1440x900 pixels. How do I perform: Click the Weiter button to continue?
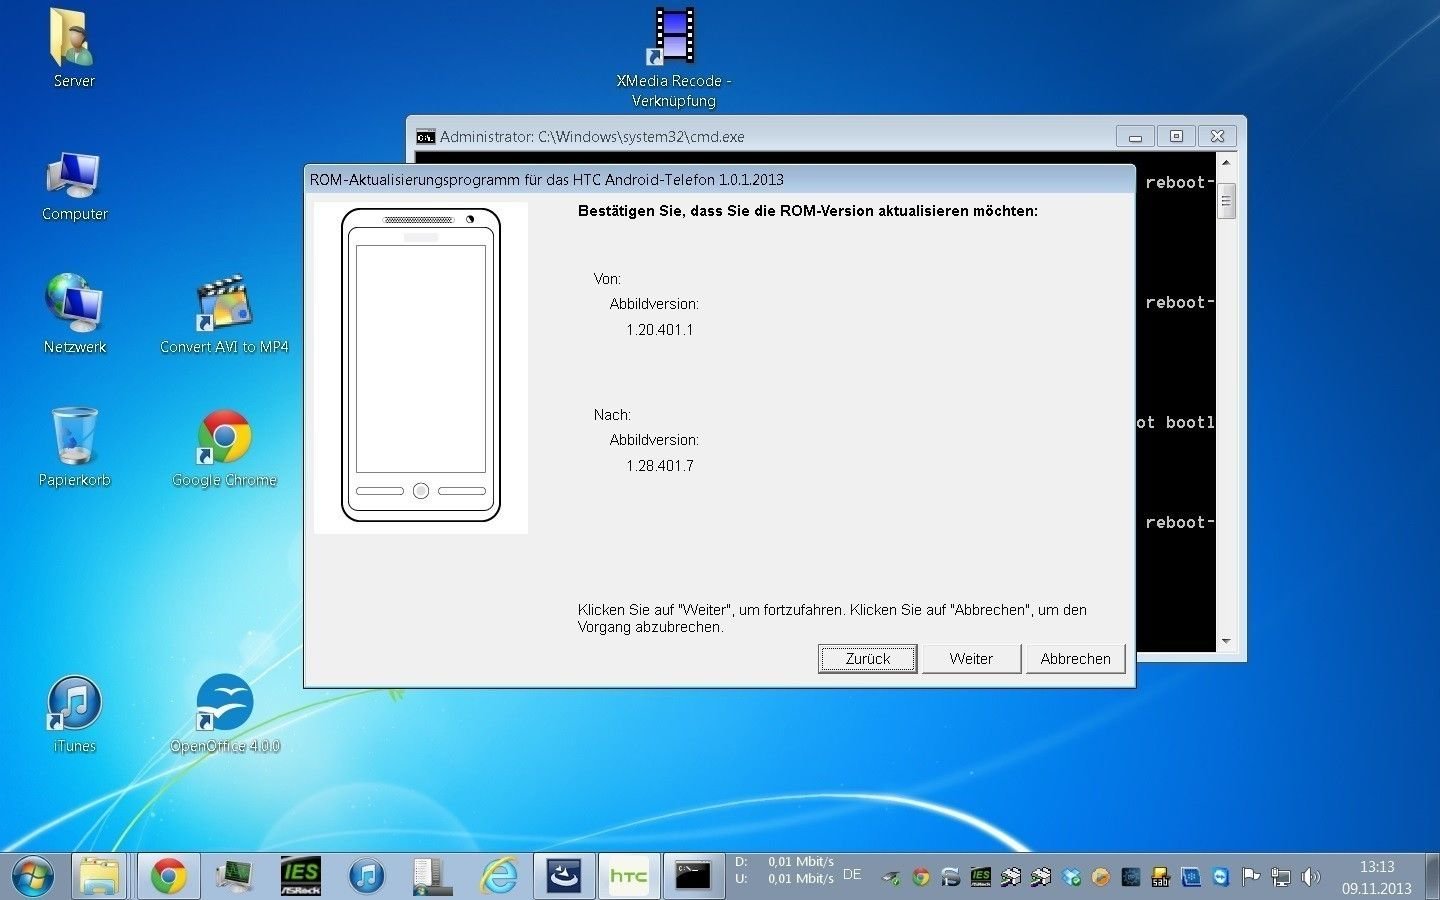pos(971,659)
